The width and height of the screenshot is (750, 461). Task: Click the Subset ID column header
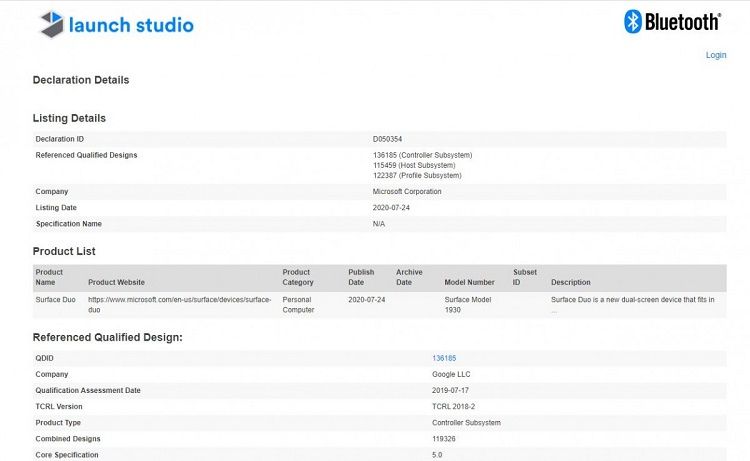525,277
